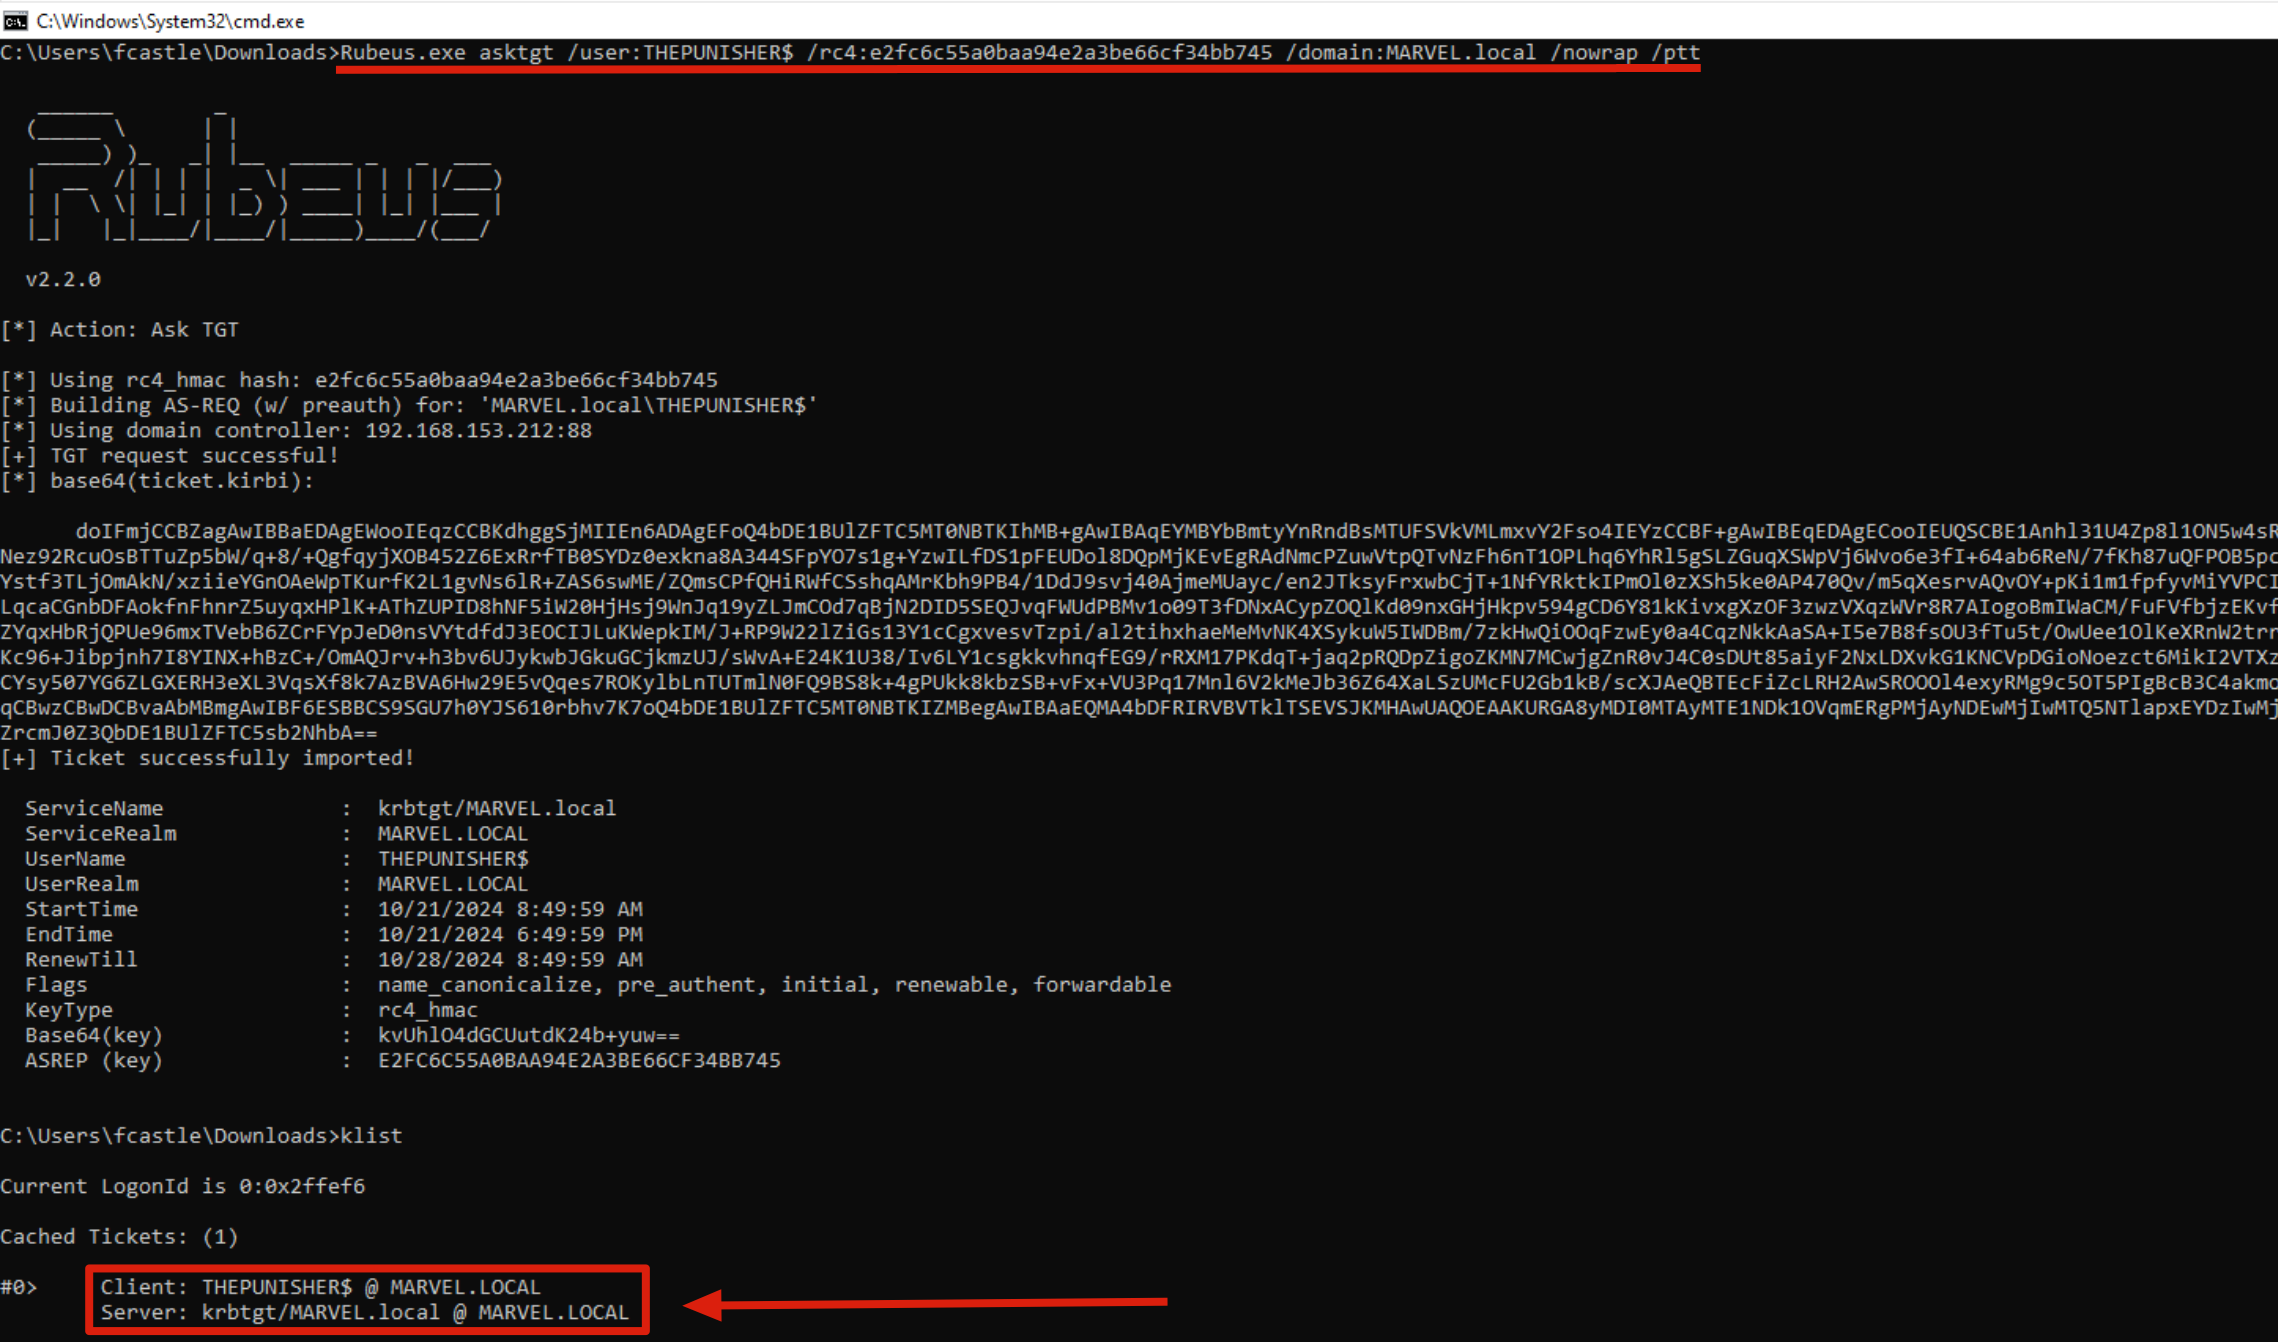Click the base64 ticket.kirbi data block
This screenshot has width=2278, height=1342.
coord(1138,632)
